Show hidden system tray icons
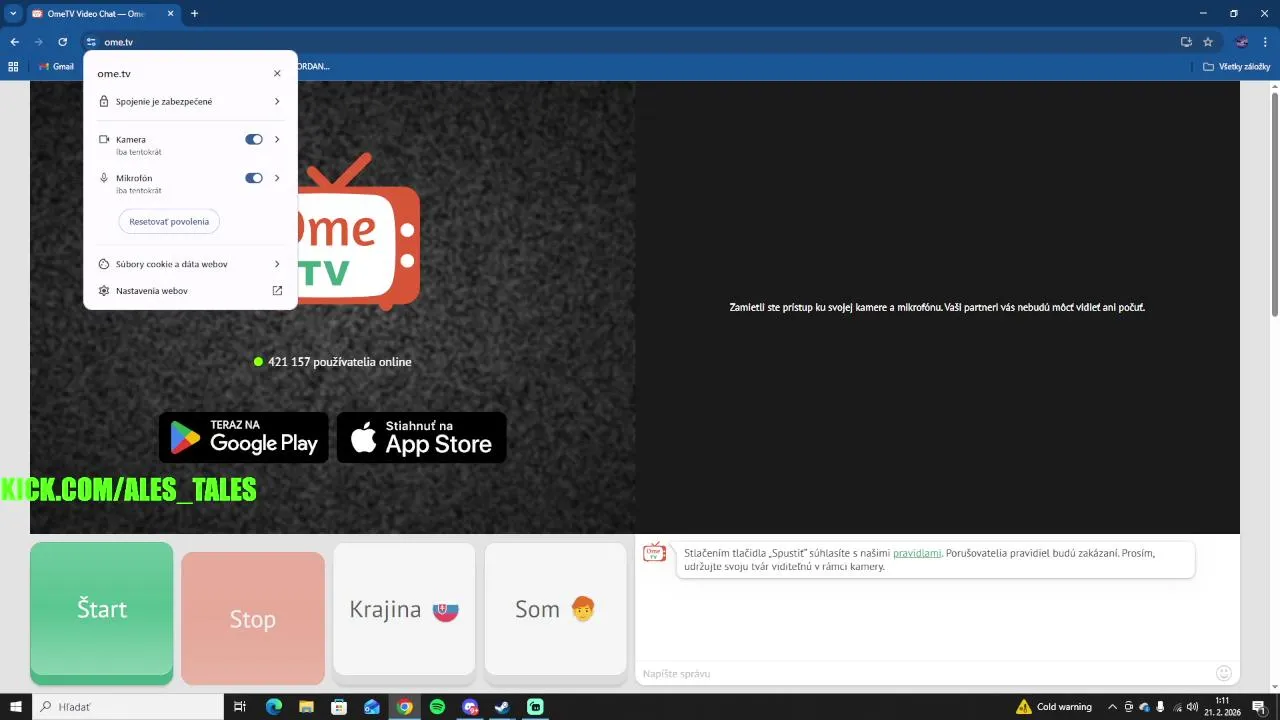 click(1112, 707)
